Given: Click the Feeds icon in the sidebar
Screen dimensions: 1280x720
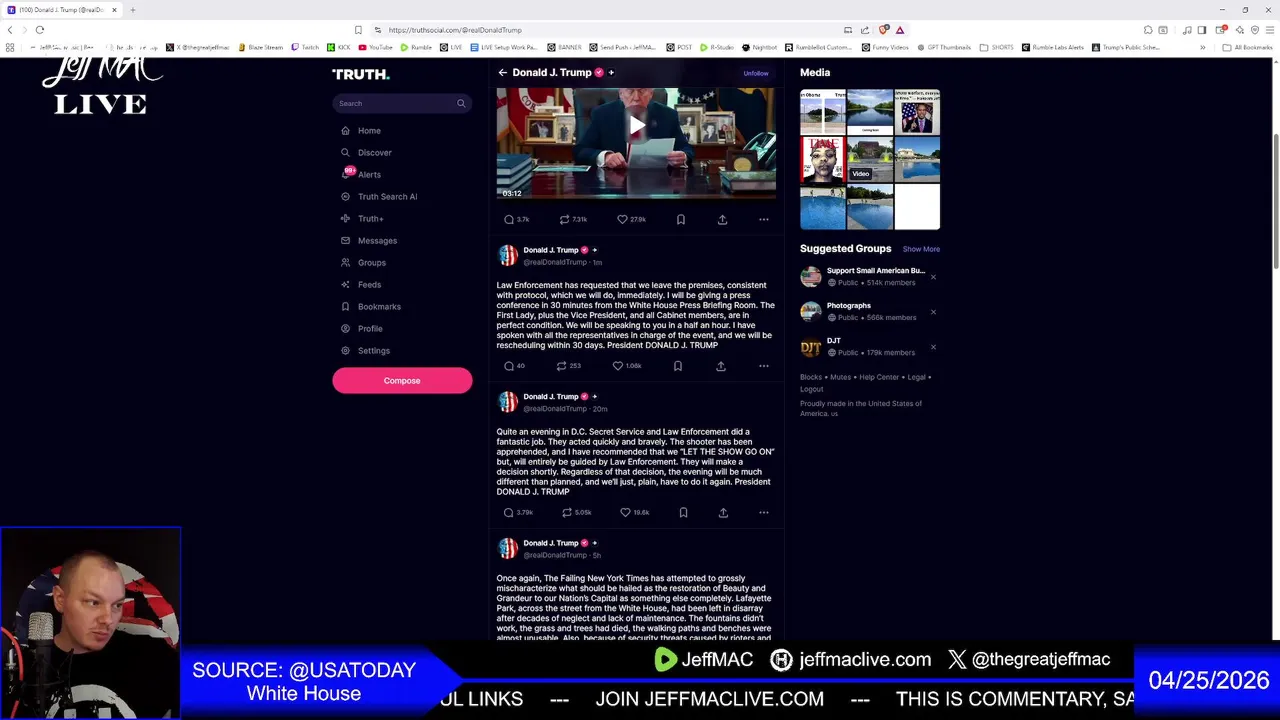Looking at the screenshot, I should 345,285.
